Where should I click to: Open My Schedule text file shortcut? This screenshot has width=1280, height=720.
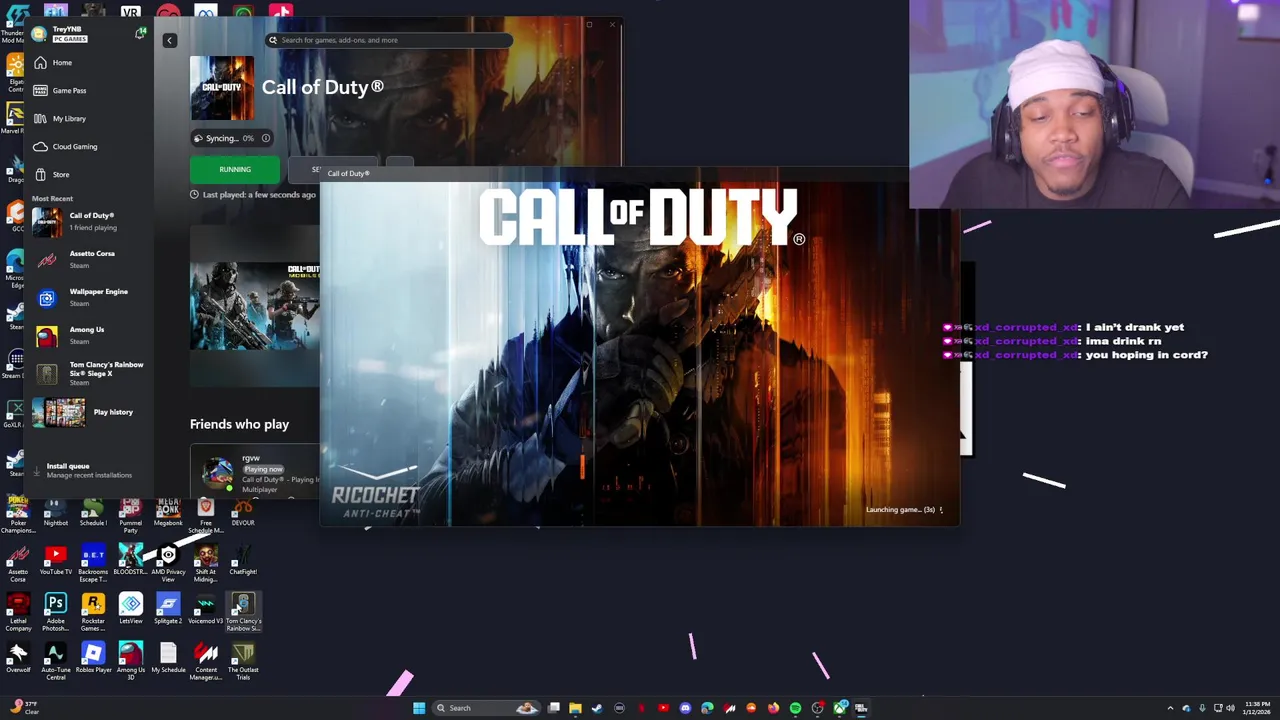click(x=168, y=658)
